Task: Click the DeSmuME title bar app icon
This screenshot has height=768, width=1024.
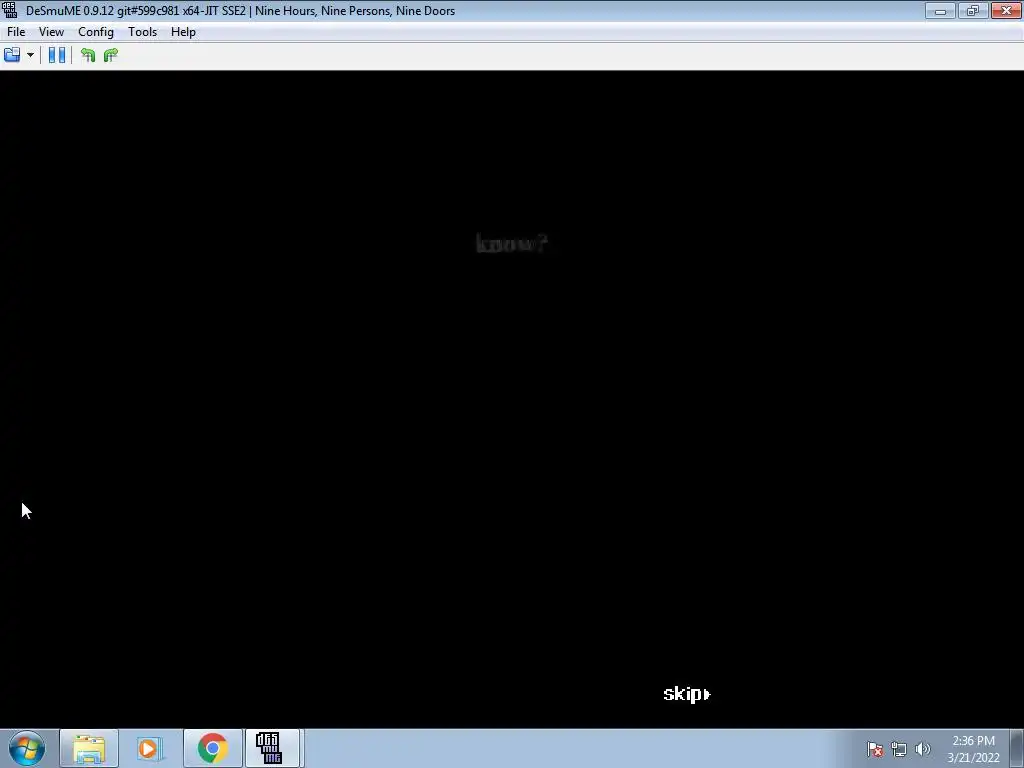Action: tap(10, 10)
